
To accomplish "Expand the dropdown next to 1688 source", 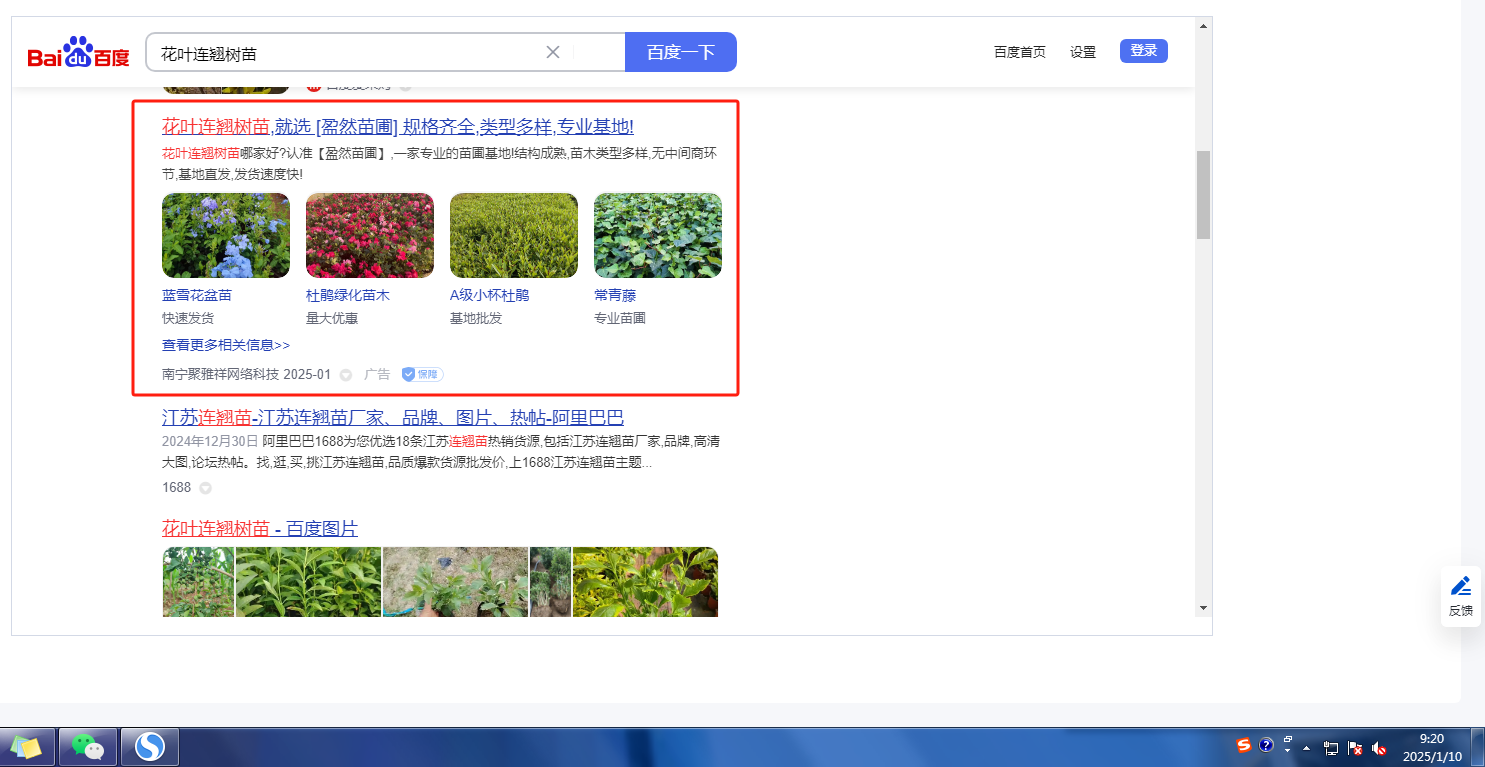I will [205, 488].
